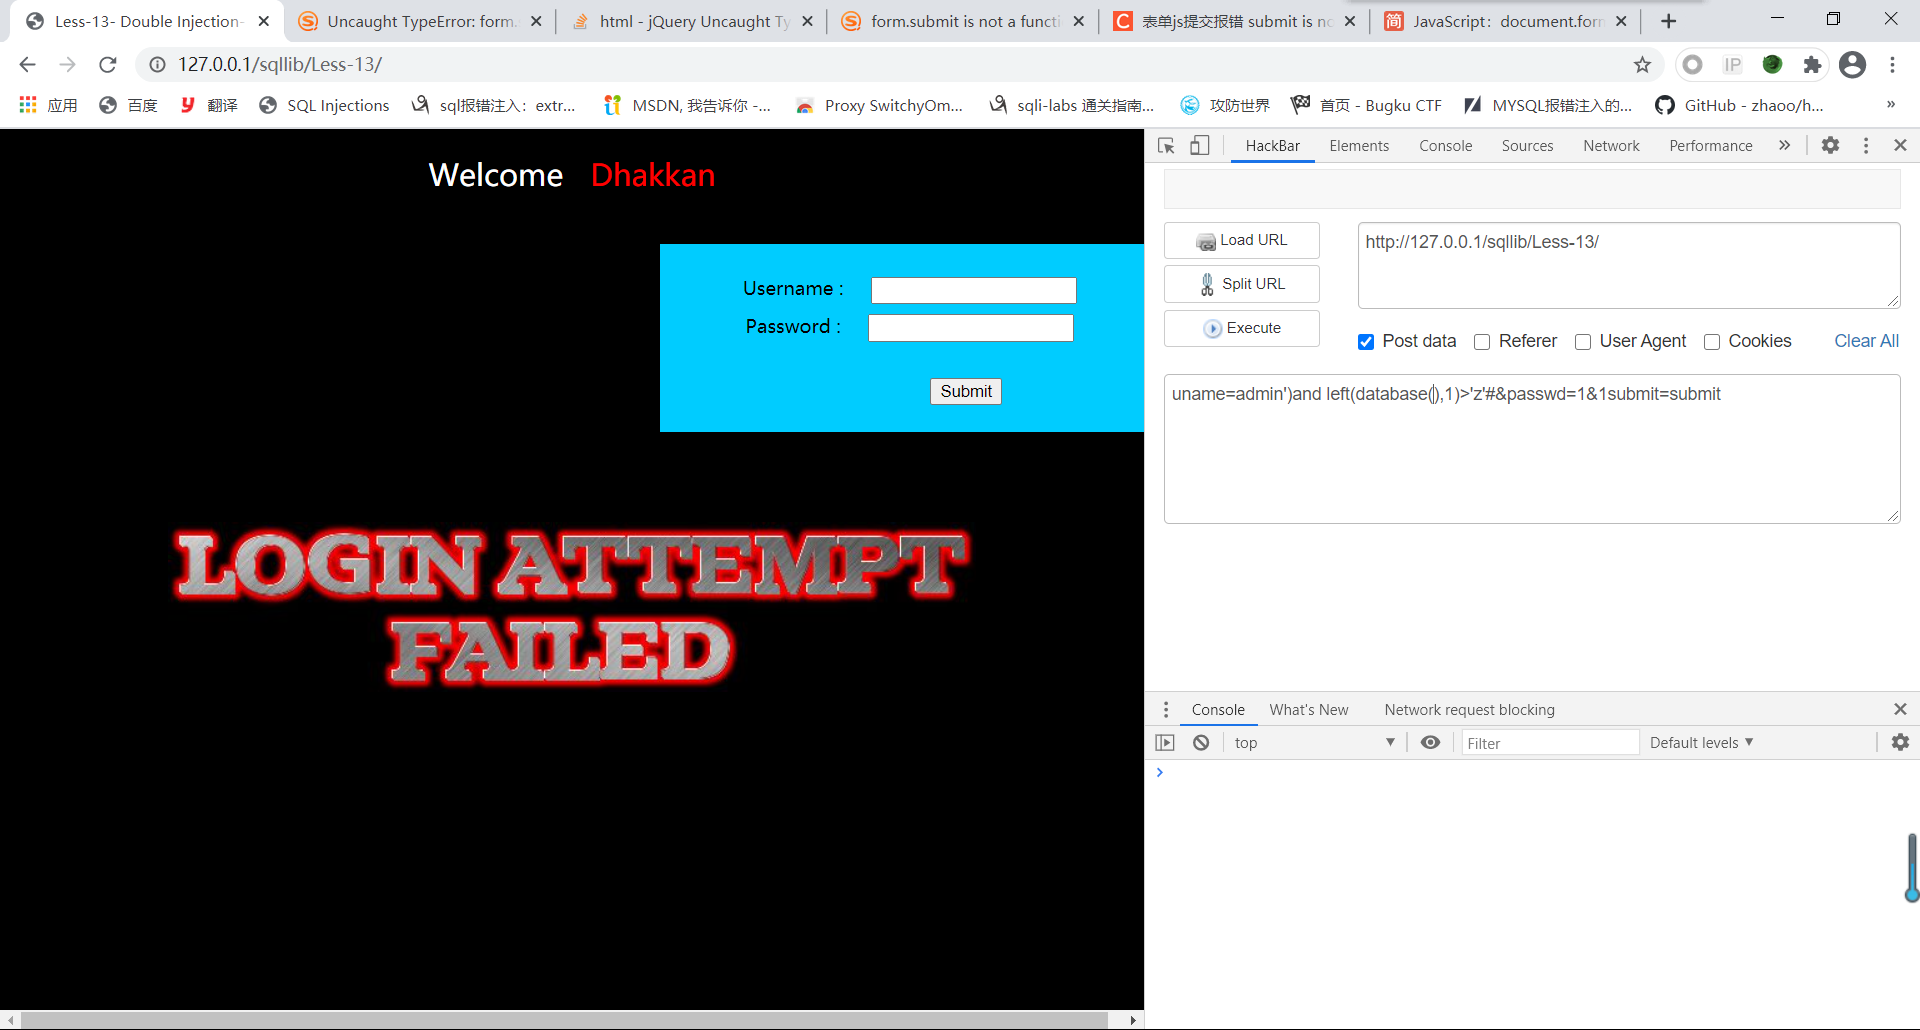Open the browser extensions puzzle icon
Image resolution: width=1920 pixels, height=1030 pixels.
1812,65
